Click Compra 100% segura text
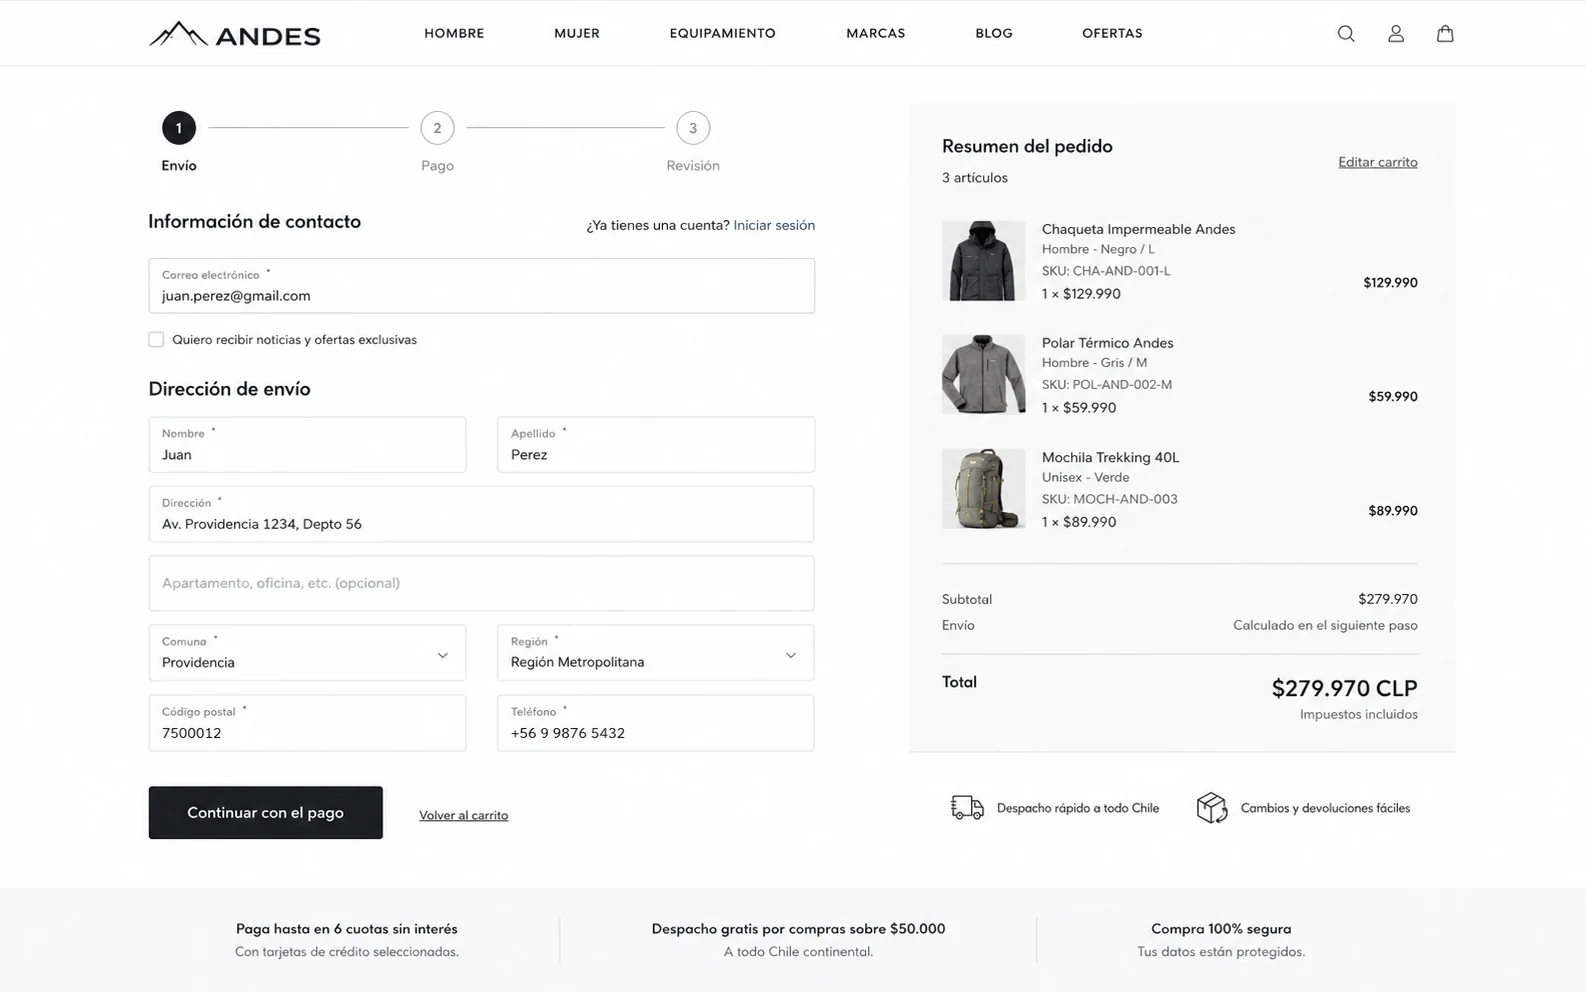The width and height of the screenshot is (1586, 992). click(x=1221, y=929)
